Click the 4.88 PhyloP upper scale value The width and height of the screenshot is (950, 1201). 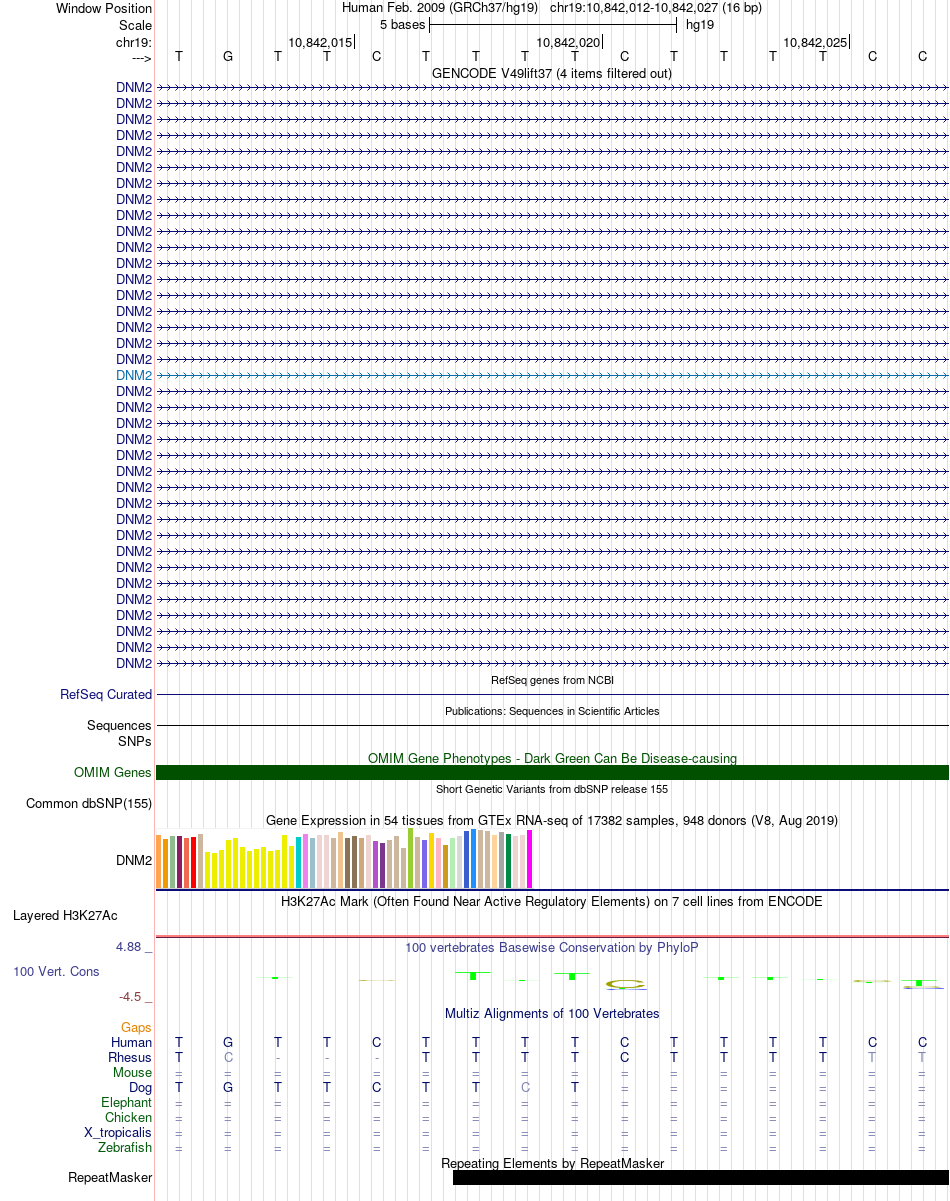pos(133,946)
